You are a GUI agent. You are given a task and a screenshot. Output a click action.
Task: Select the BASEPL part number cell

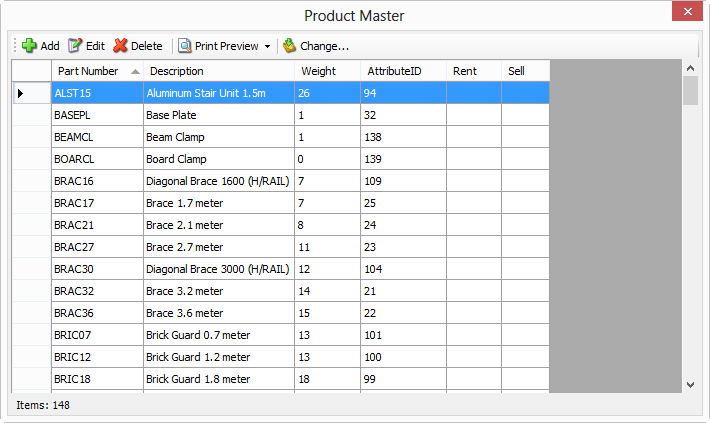click(x=97, y=115)
